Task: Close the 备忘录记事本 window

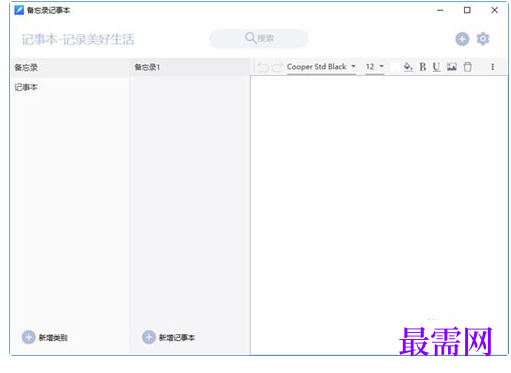Action: [x=494, y=10]
